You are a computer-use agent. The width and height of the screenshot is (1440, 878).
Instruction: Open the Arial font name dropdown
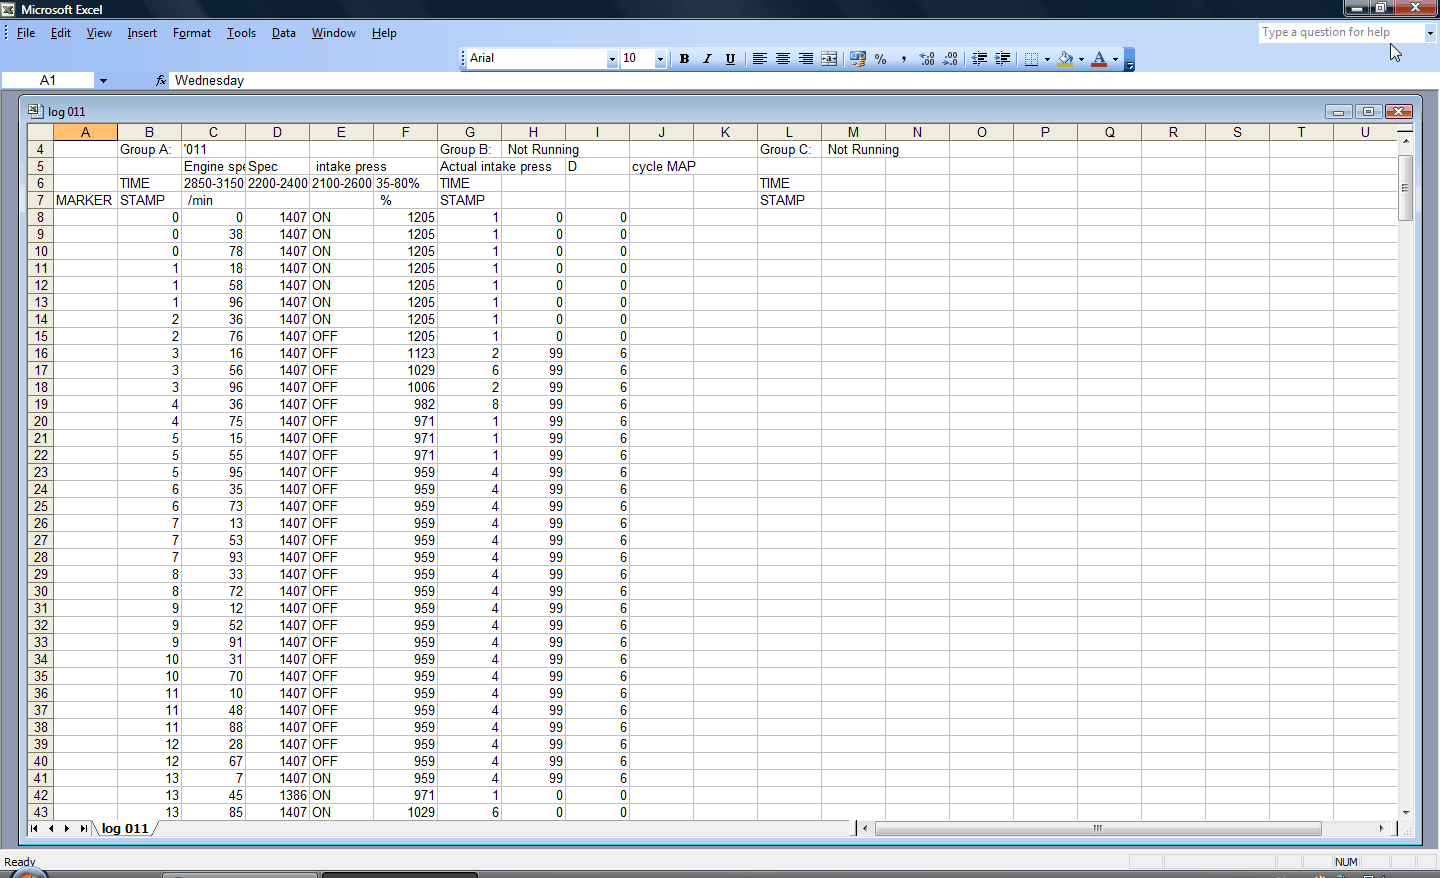(x=612, y=59)
